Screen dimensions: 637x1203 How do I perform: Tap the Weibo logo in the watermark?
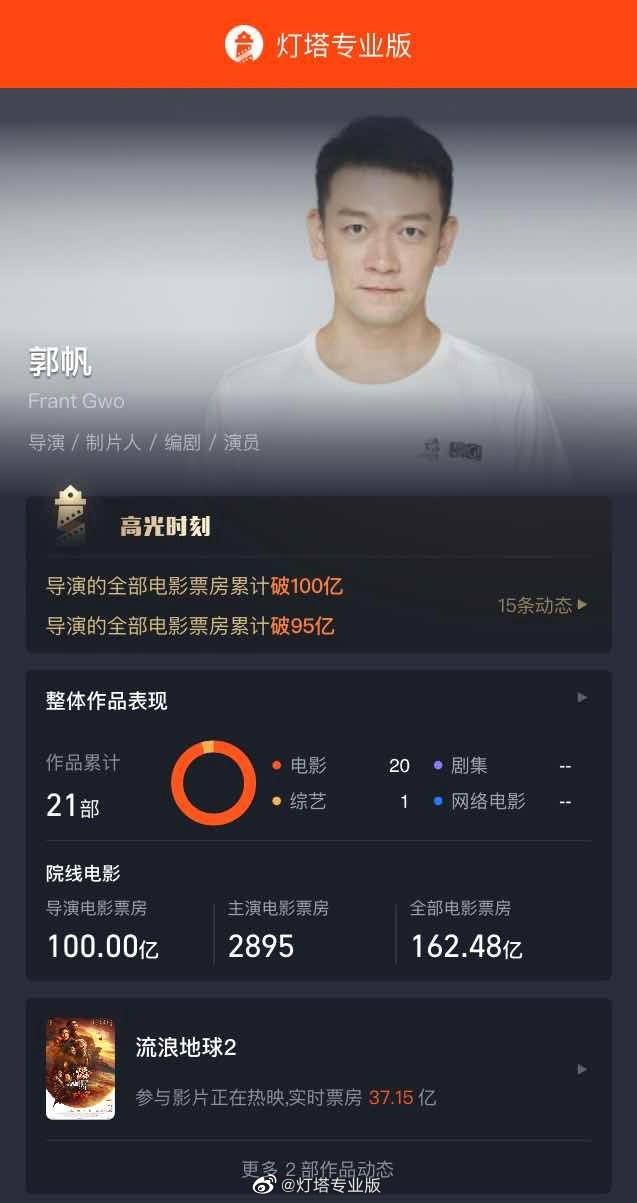point(265,1185)
